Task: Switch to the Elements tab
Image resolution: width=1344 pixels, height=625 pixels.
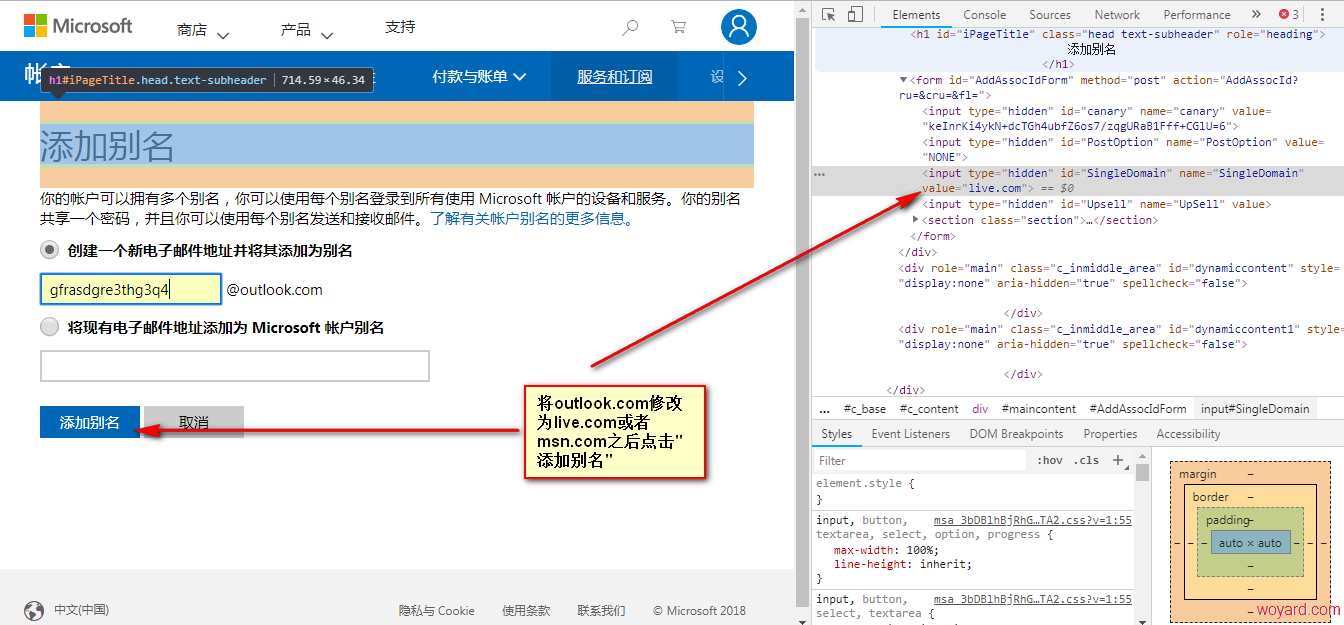Action: (916, 14)
